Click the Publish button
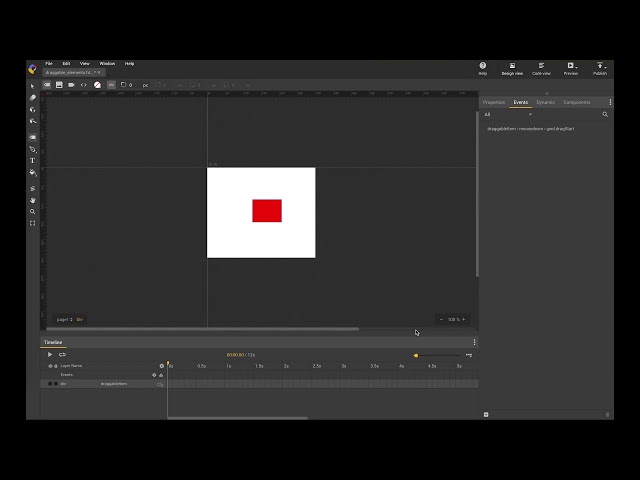 [600, 69]
